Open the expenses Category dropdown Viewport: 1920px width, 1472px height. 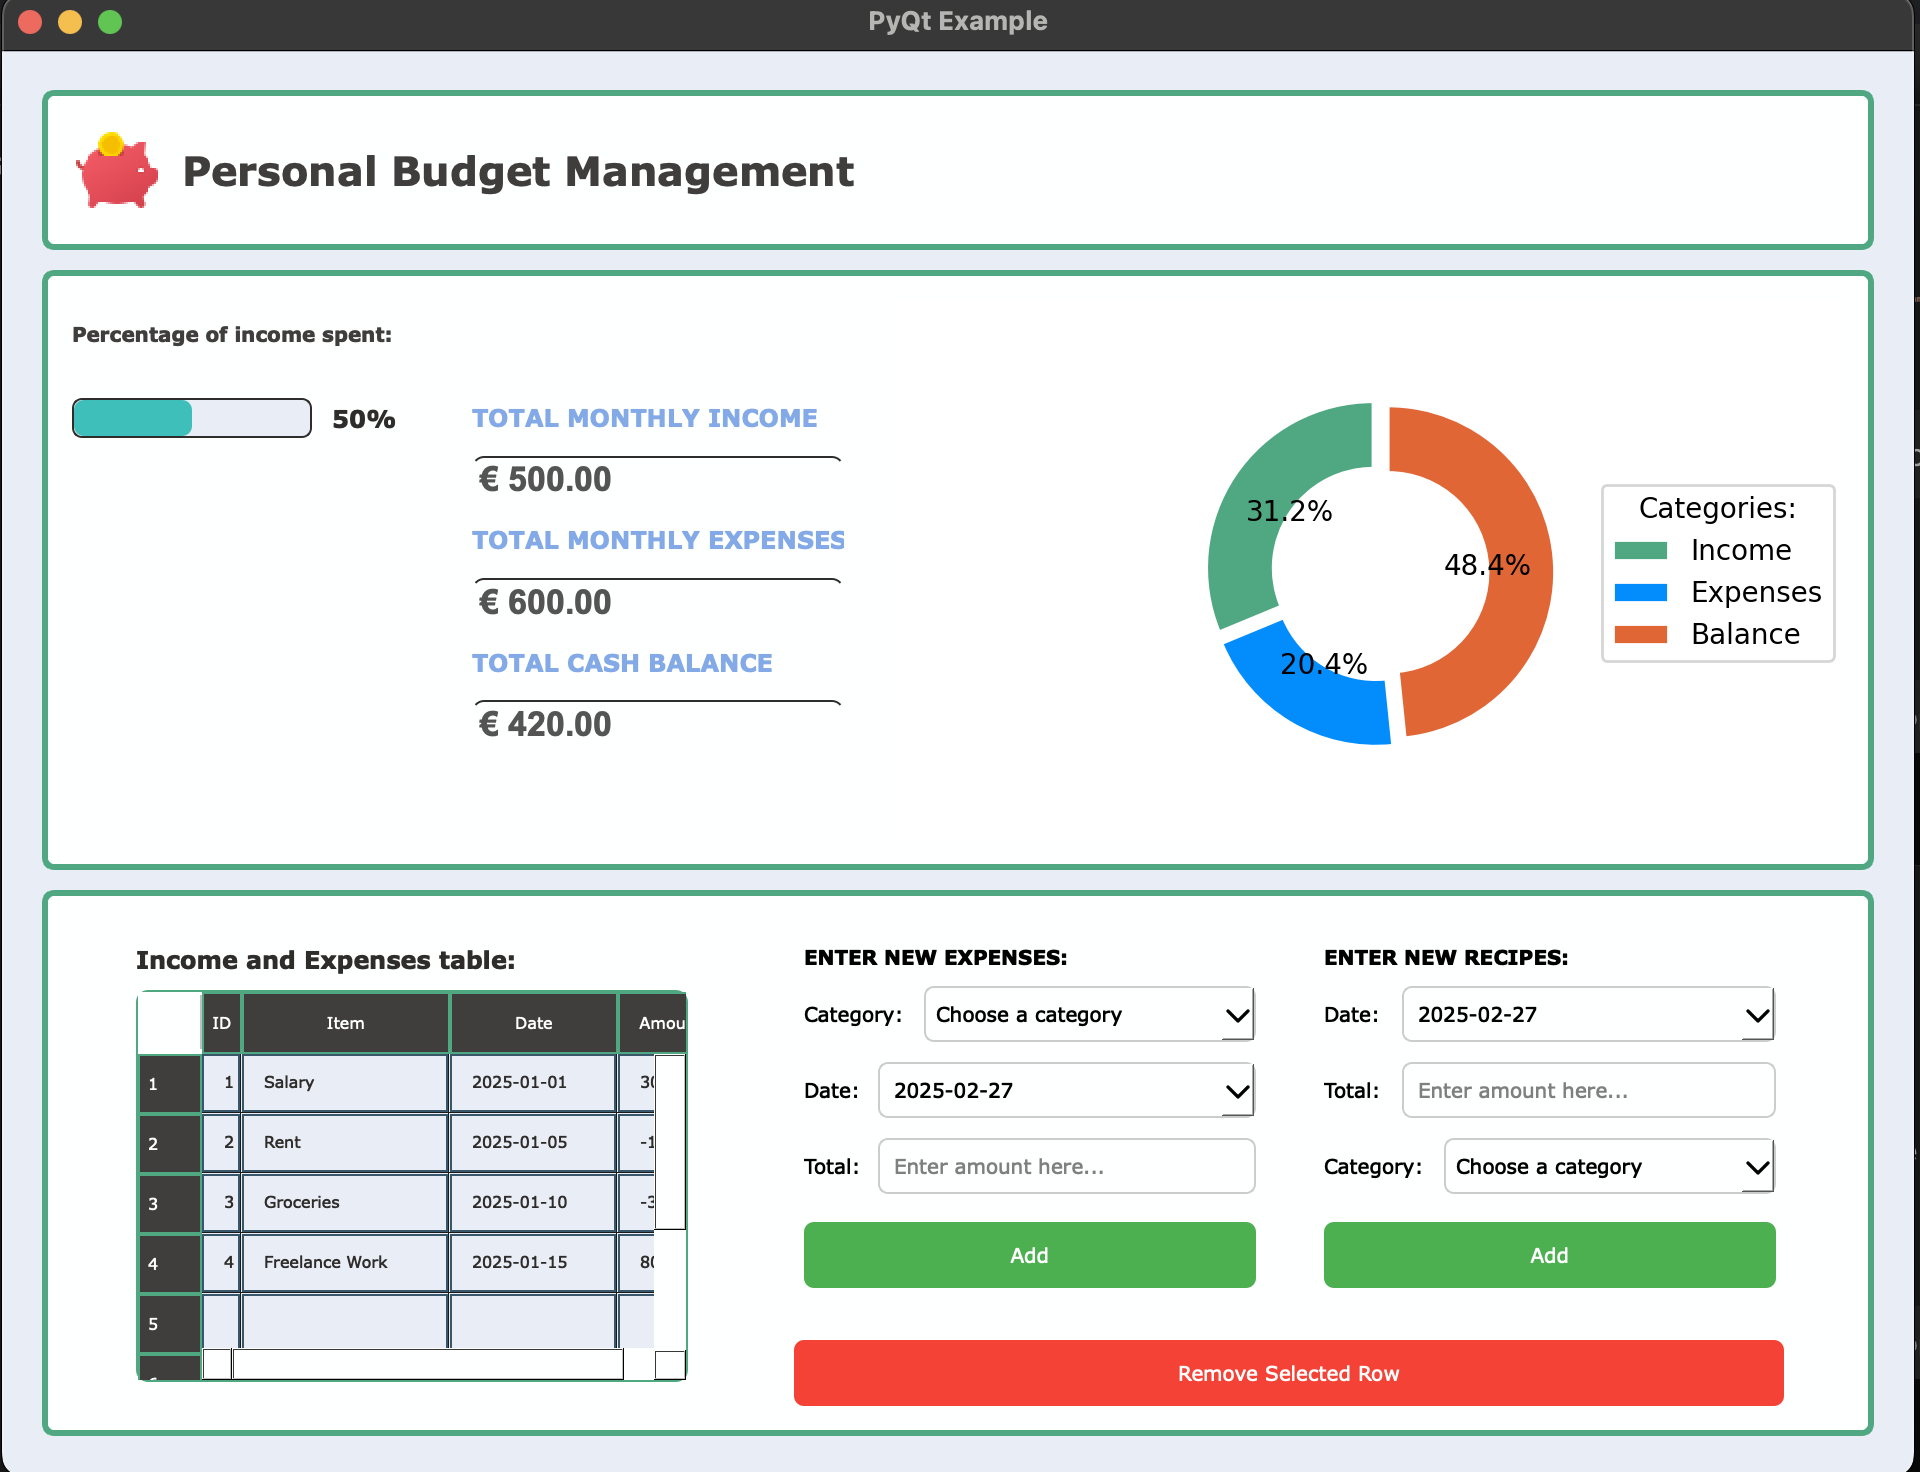point(1089,1015)
